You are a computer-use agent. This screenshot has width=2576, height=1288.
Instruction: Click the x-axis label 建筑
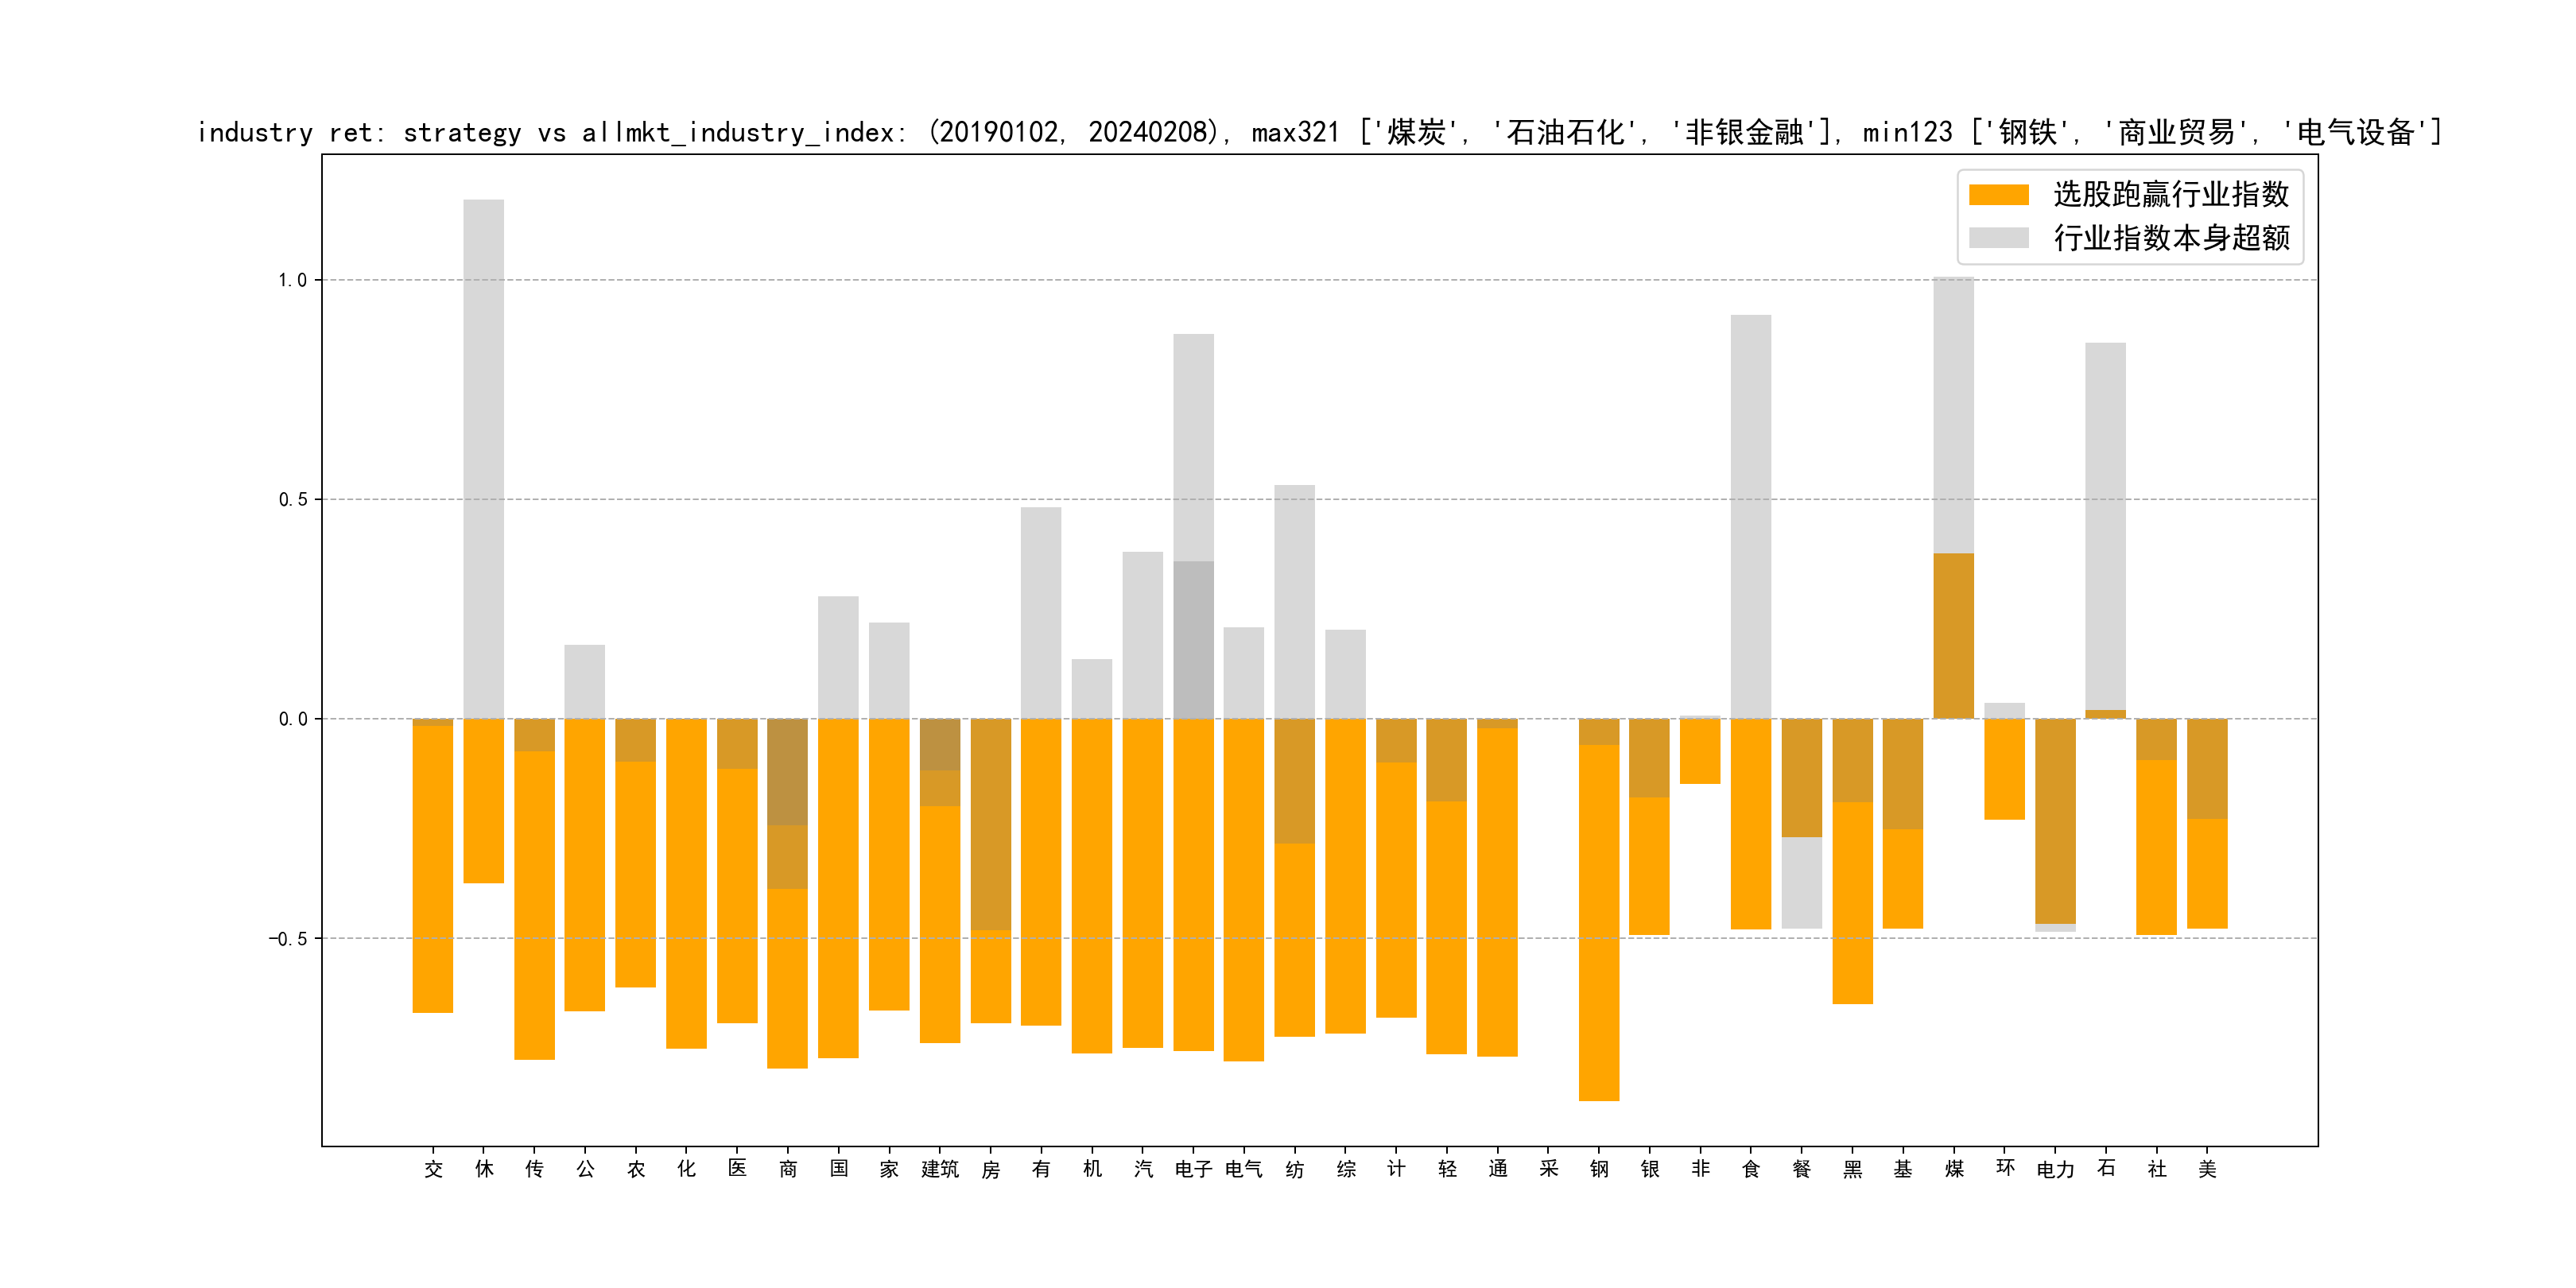coord(940,1169)
